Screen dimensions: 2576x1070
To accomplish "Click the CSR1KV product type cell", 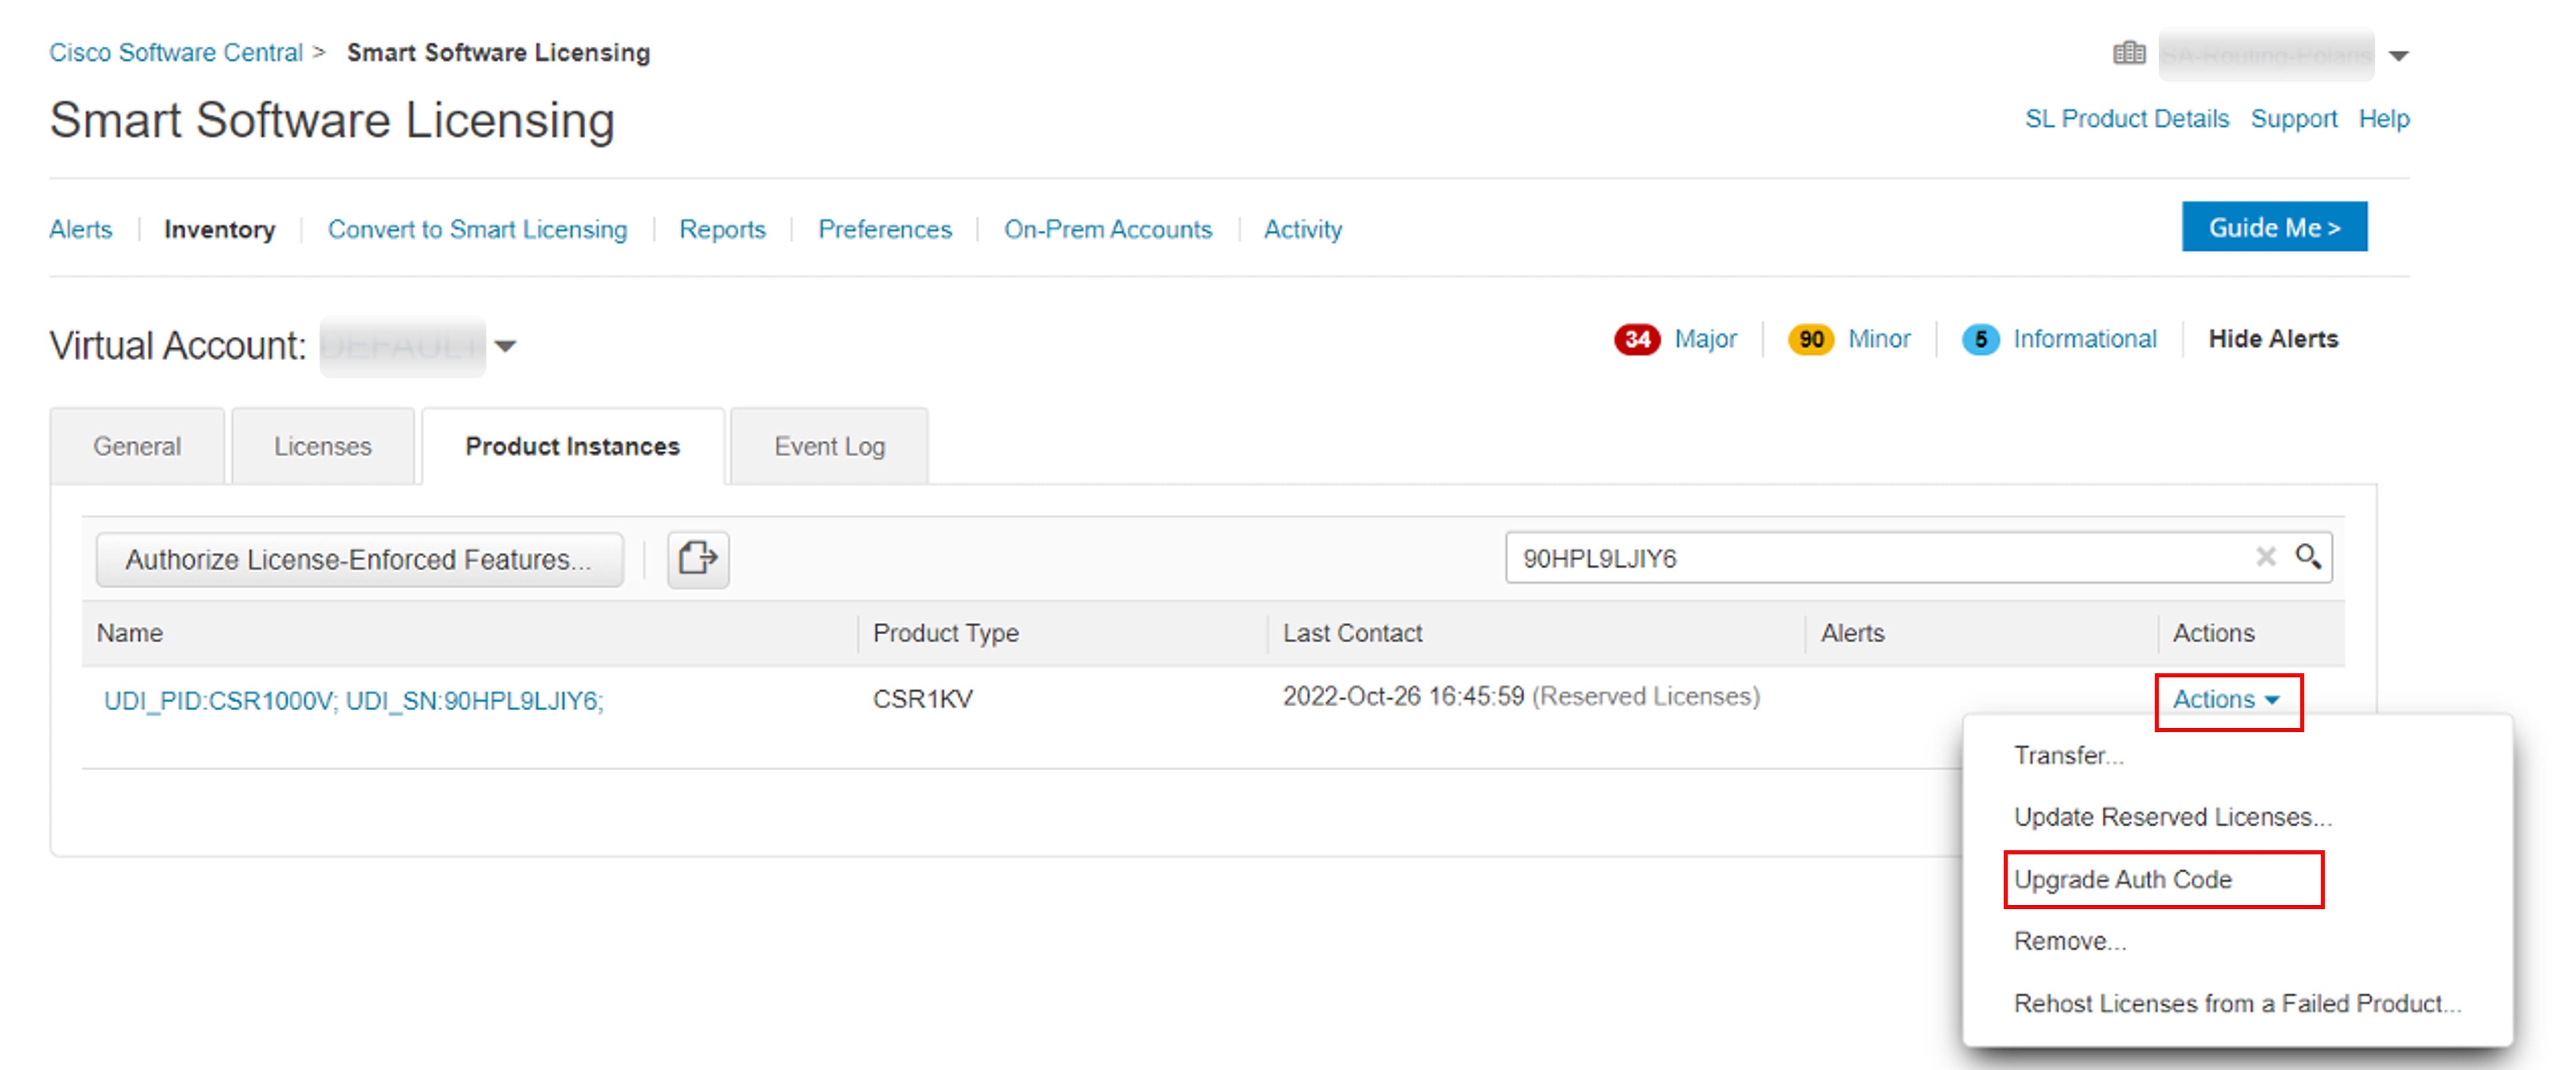I will point(922,699).
